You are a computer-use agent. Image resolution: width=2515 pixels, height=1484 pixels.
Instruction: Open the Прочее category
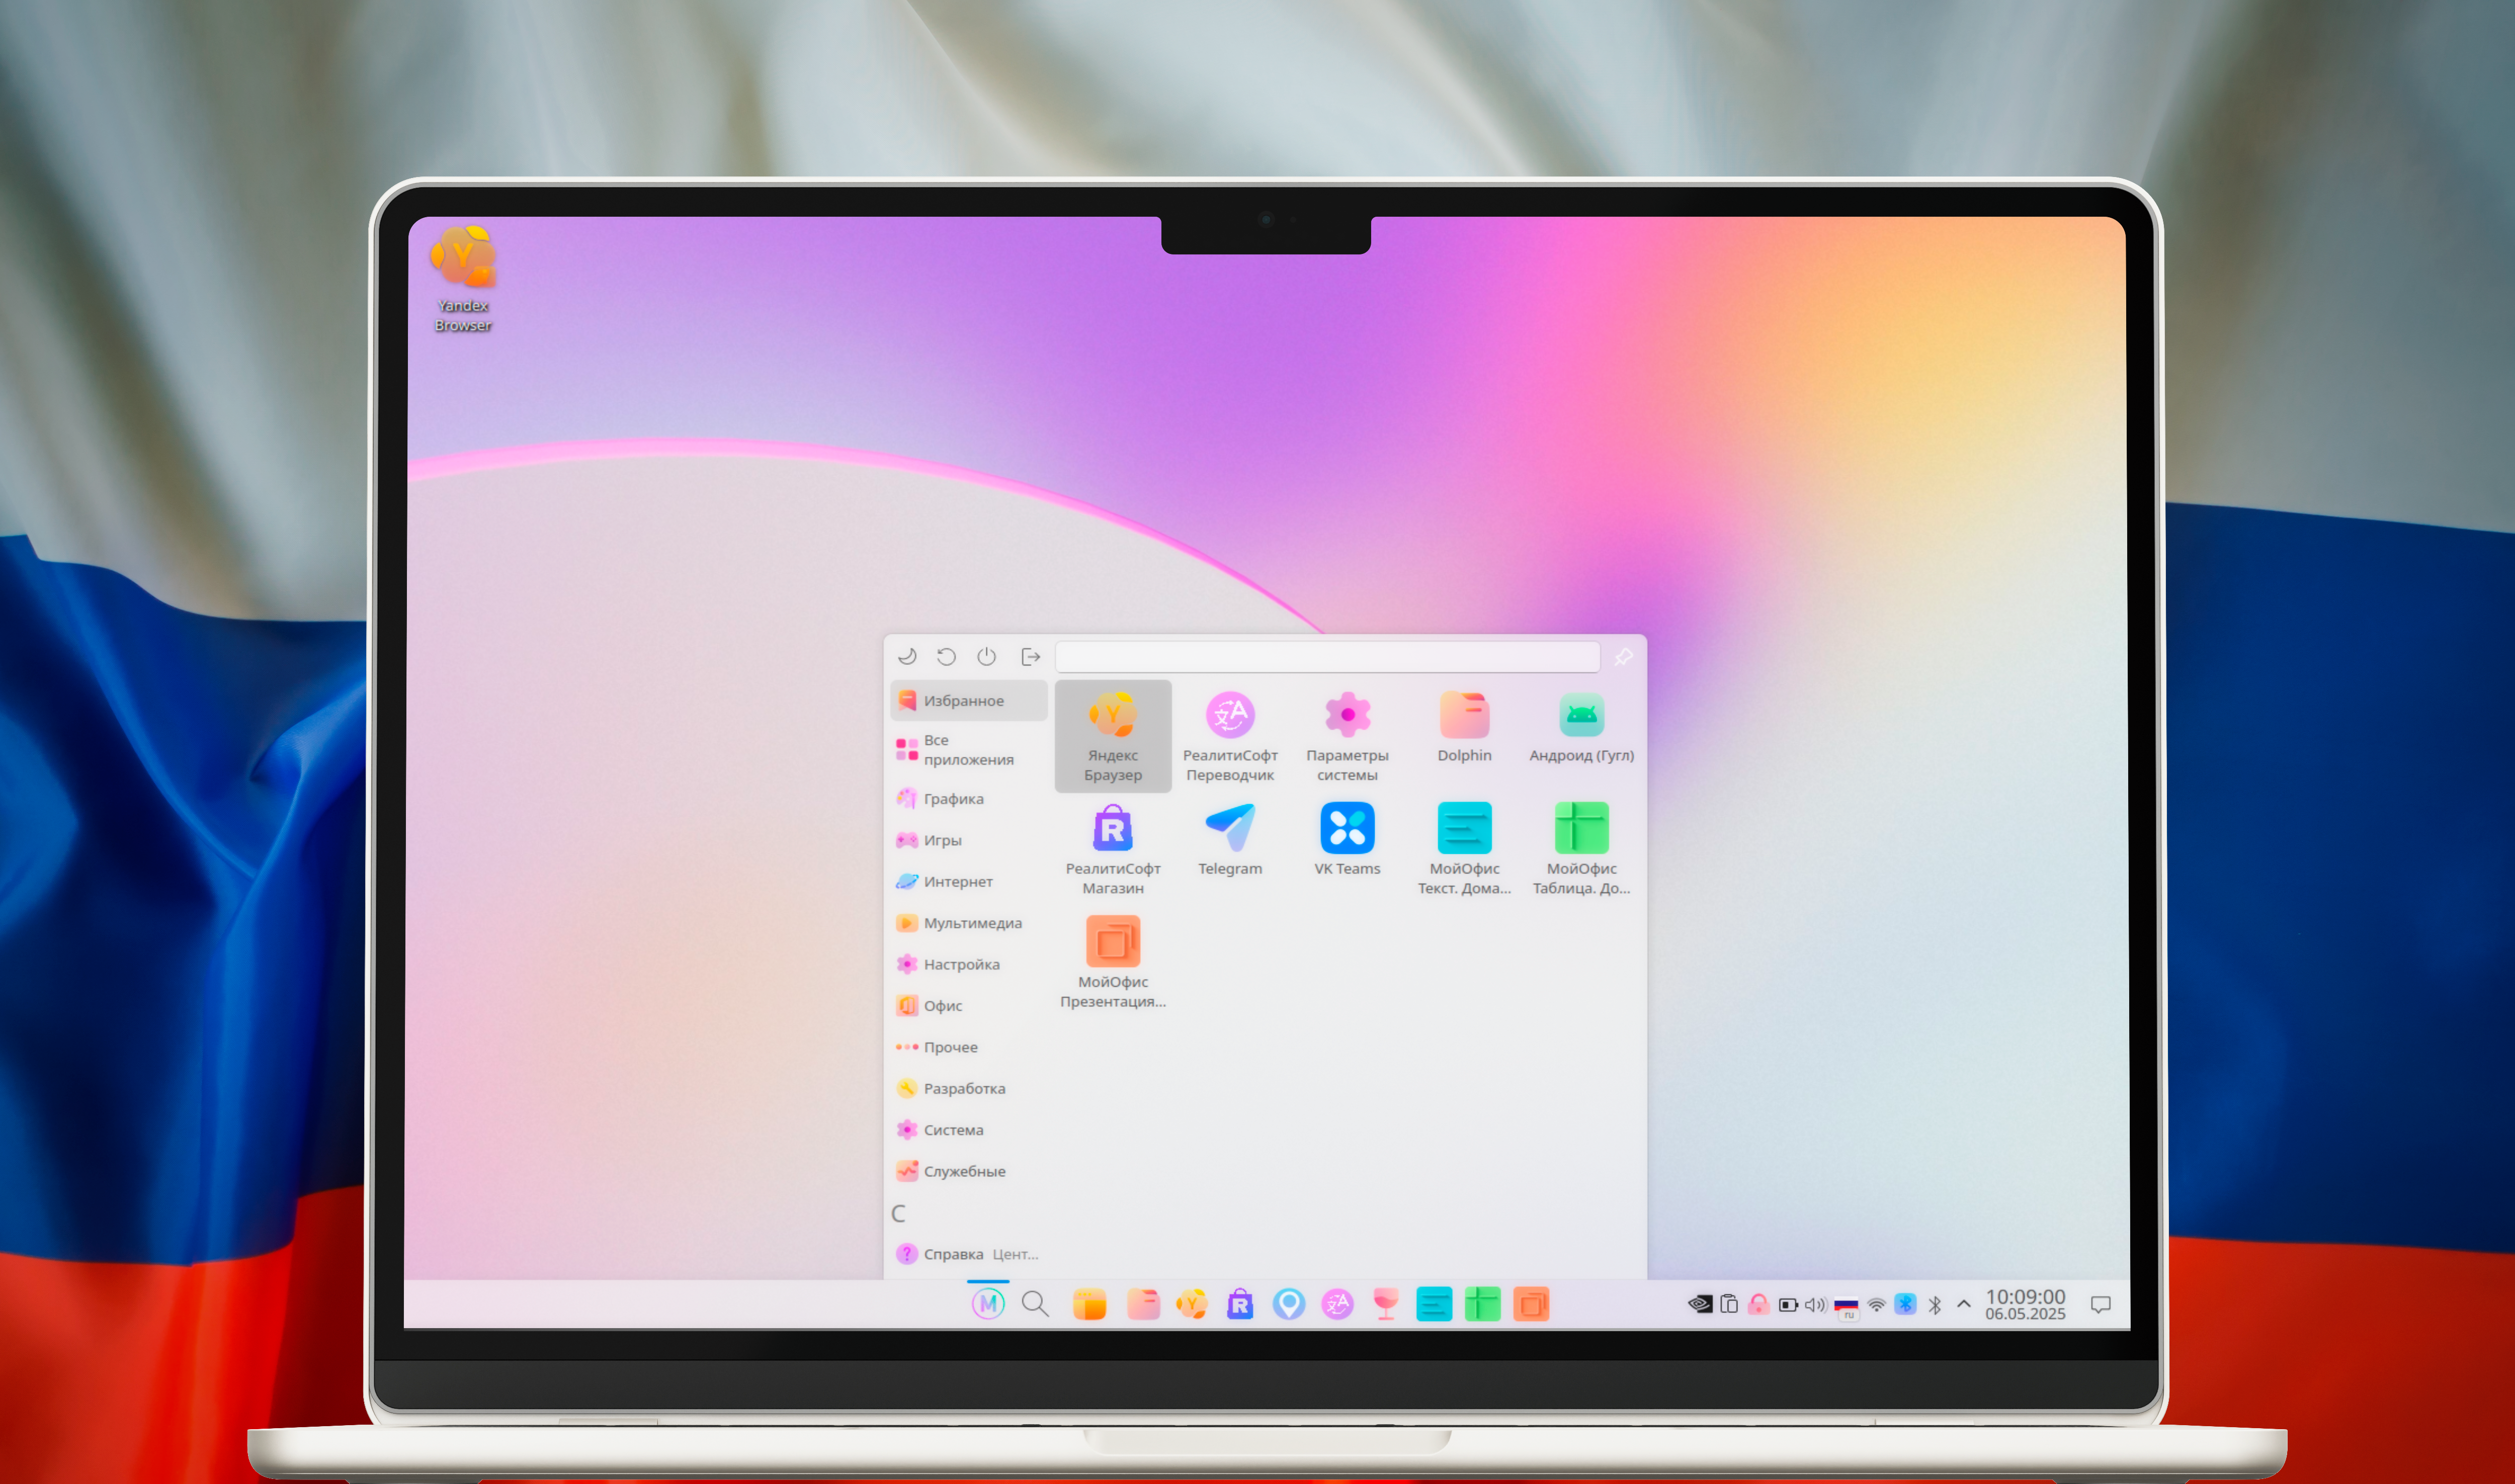click(x=968, y=1047)
